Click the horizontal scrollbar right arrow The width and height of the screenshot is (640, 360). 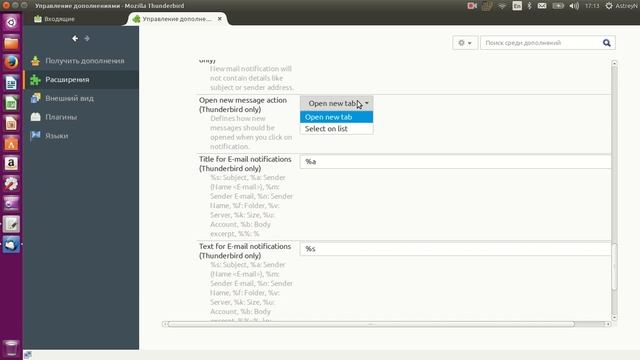608,324
